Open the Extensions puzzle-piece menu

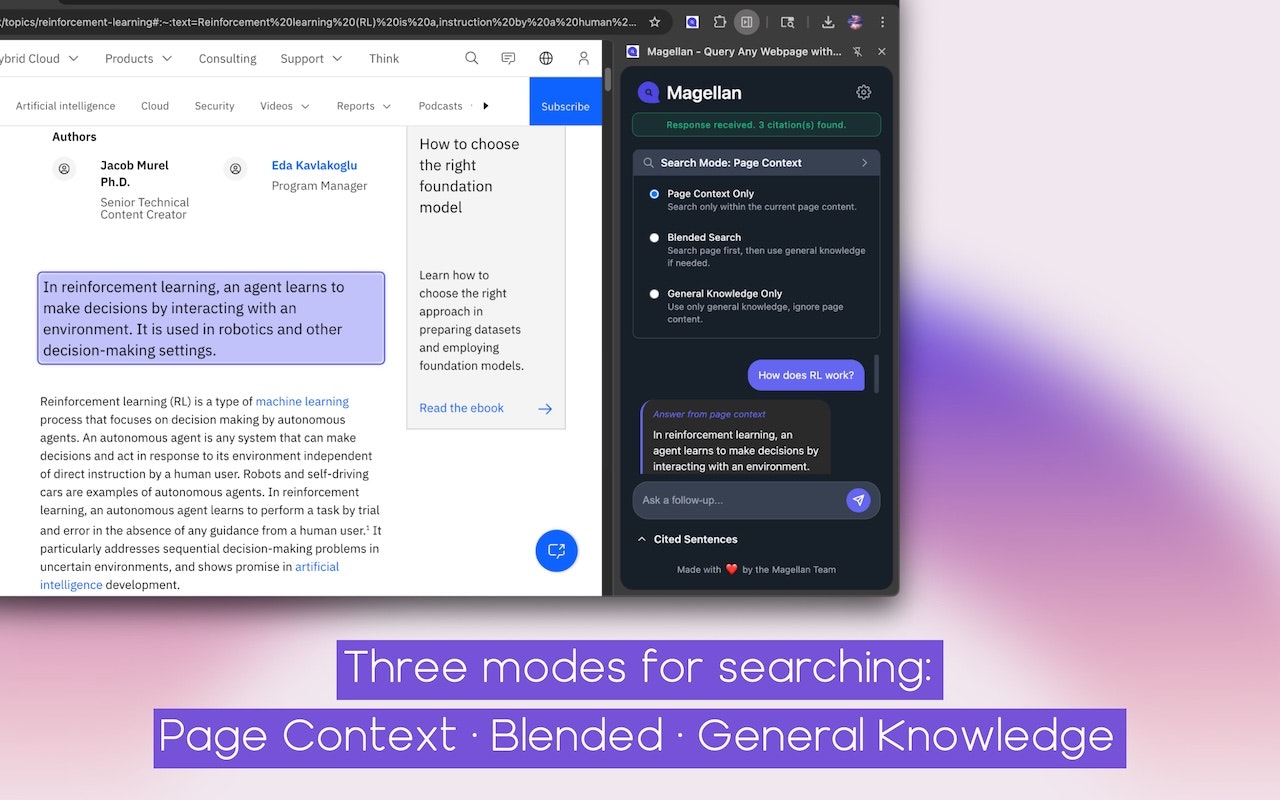719,21
